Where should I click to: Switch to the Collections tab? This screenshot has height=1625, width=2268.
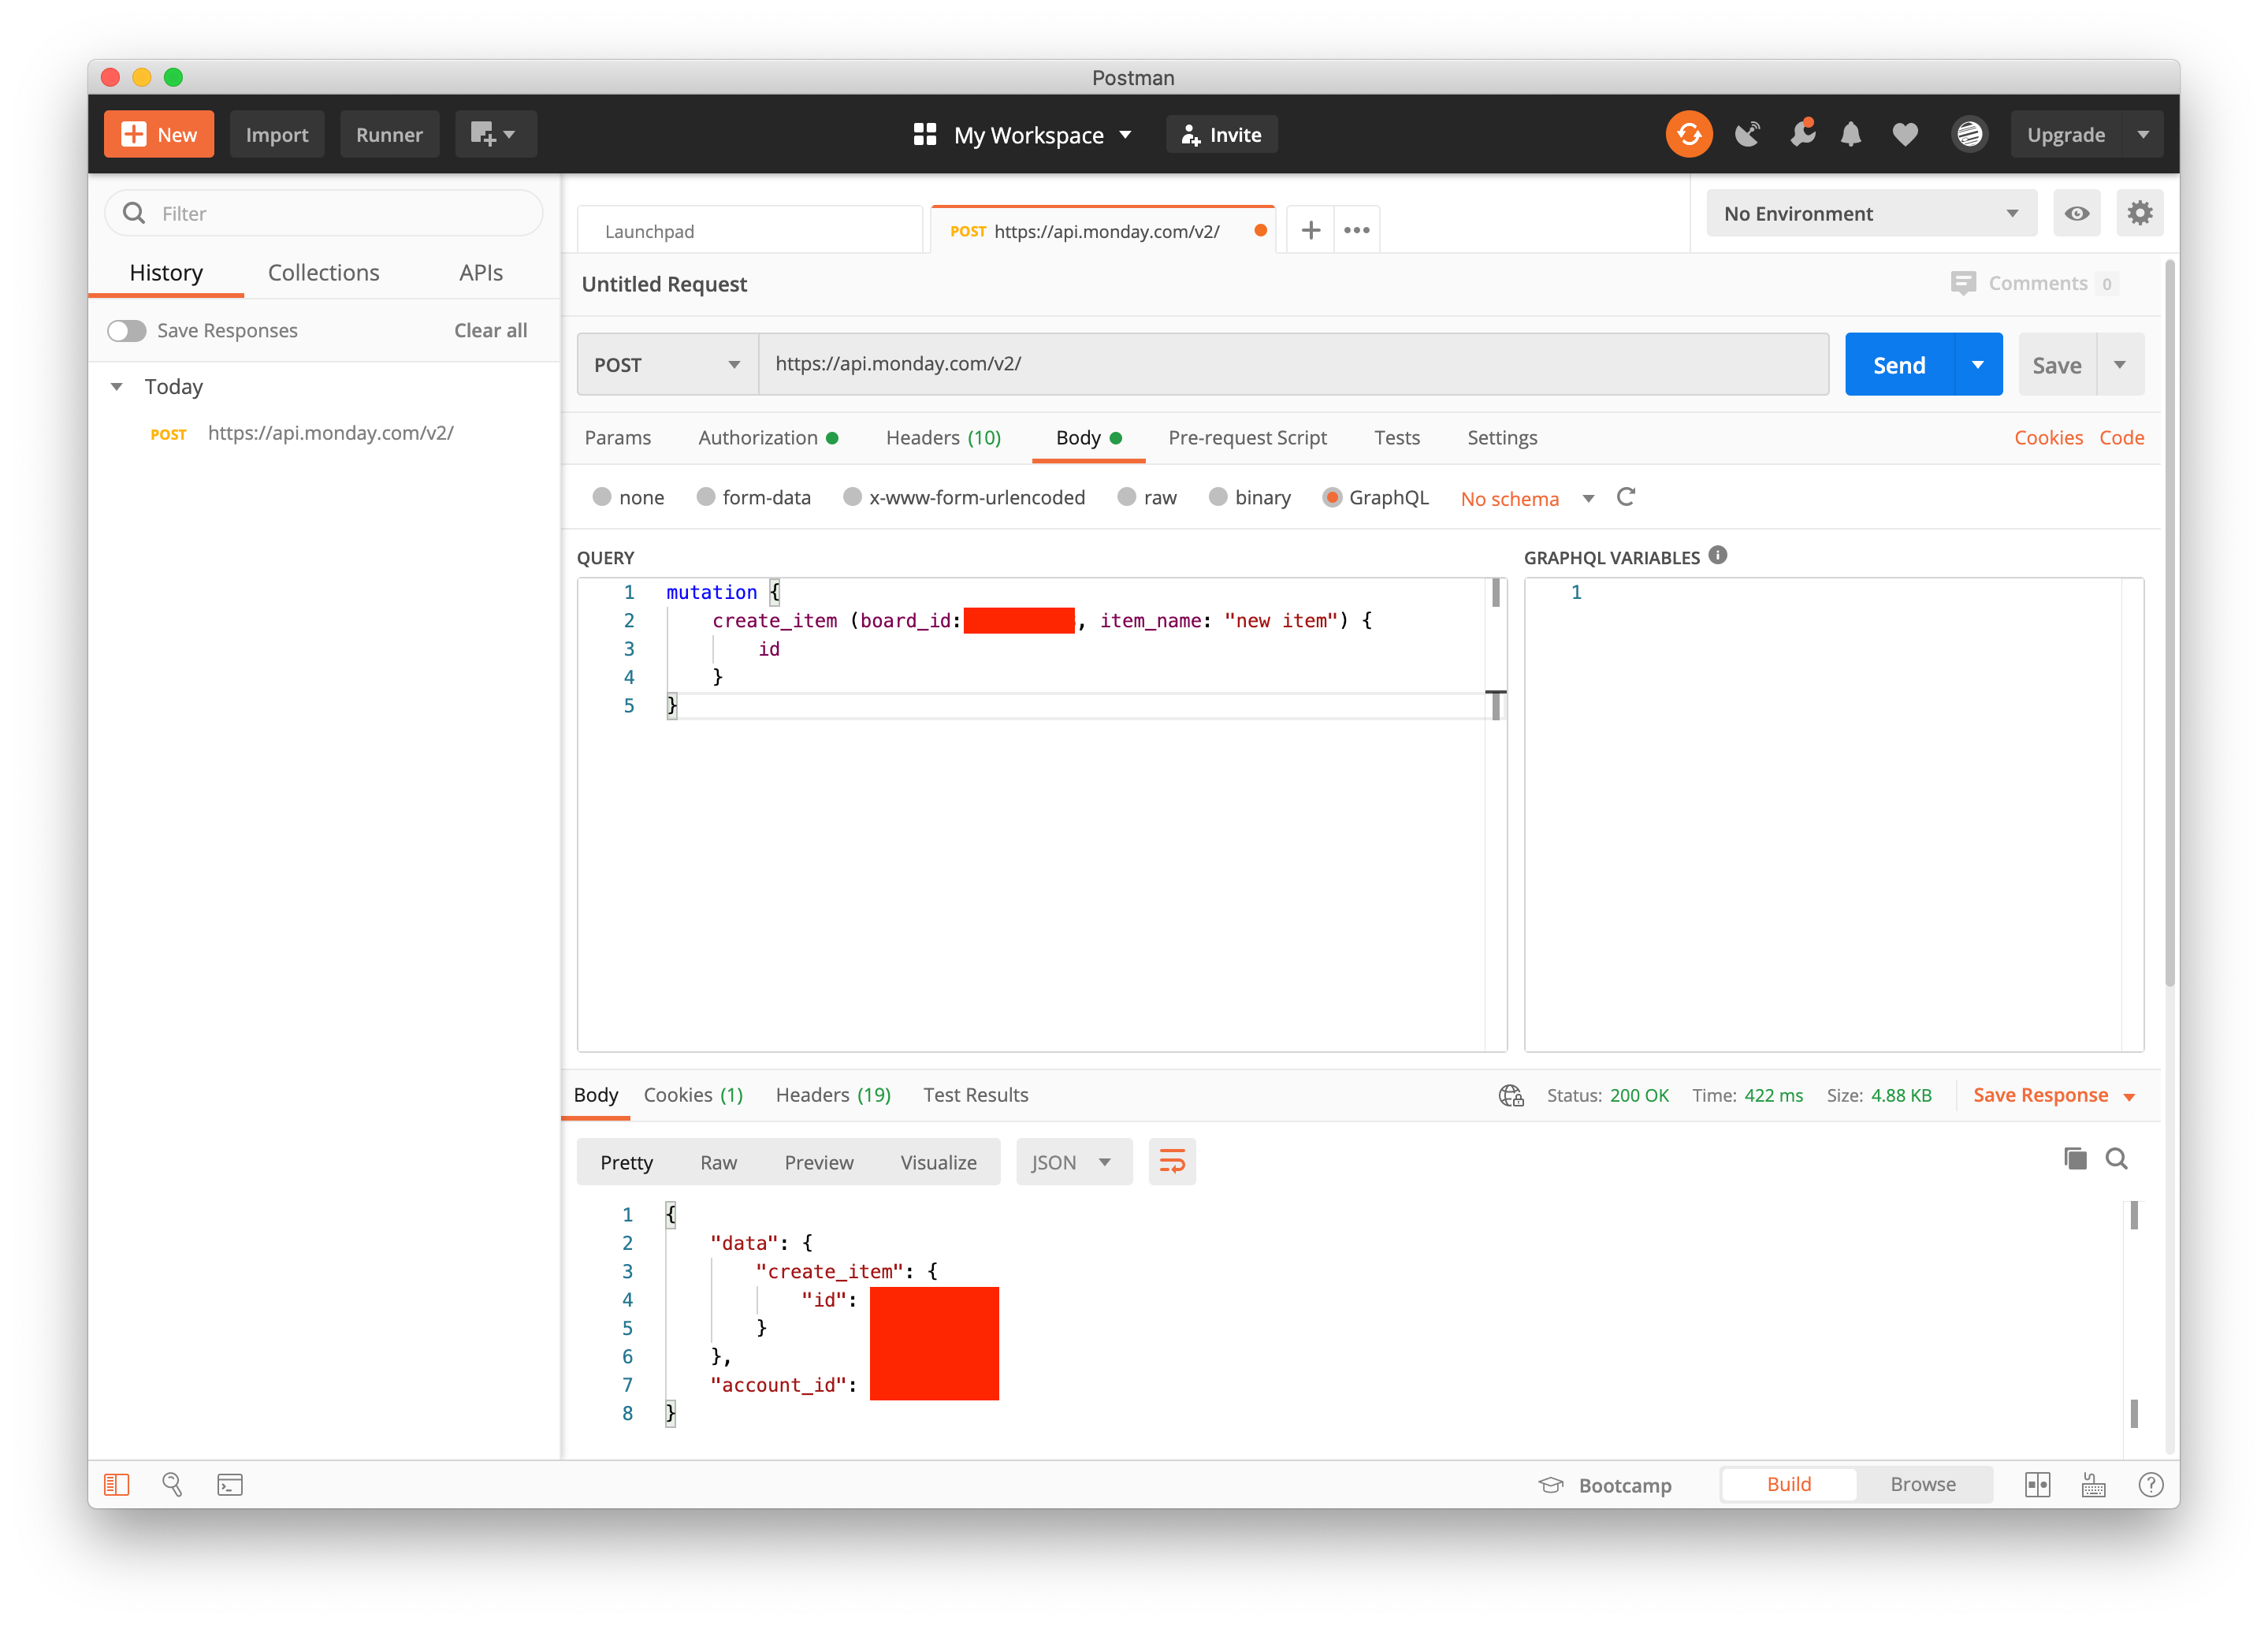coord(323,272)
